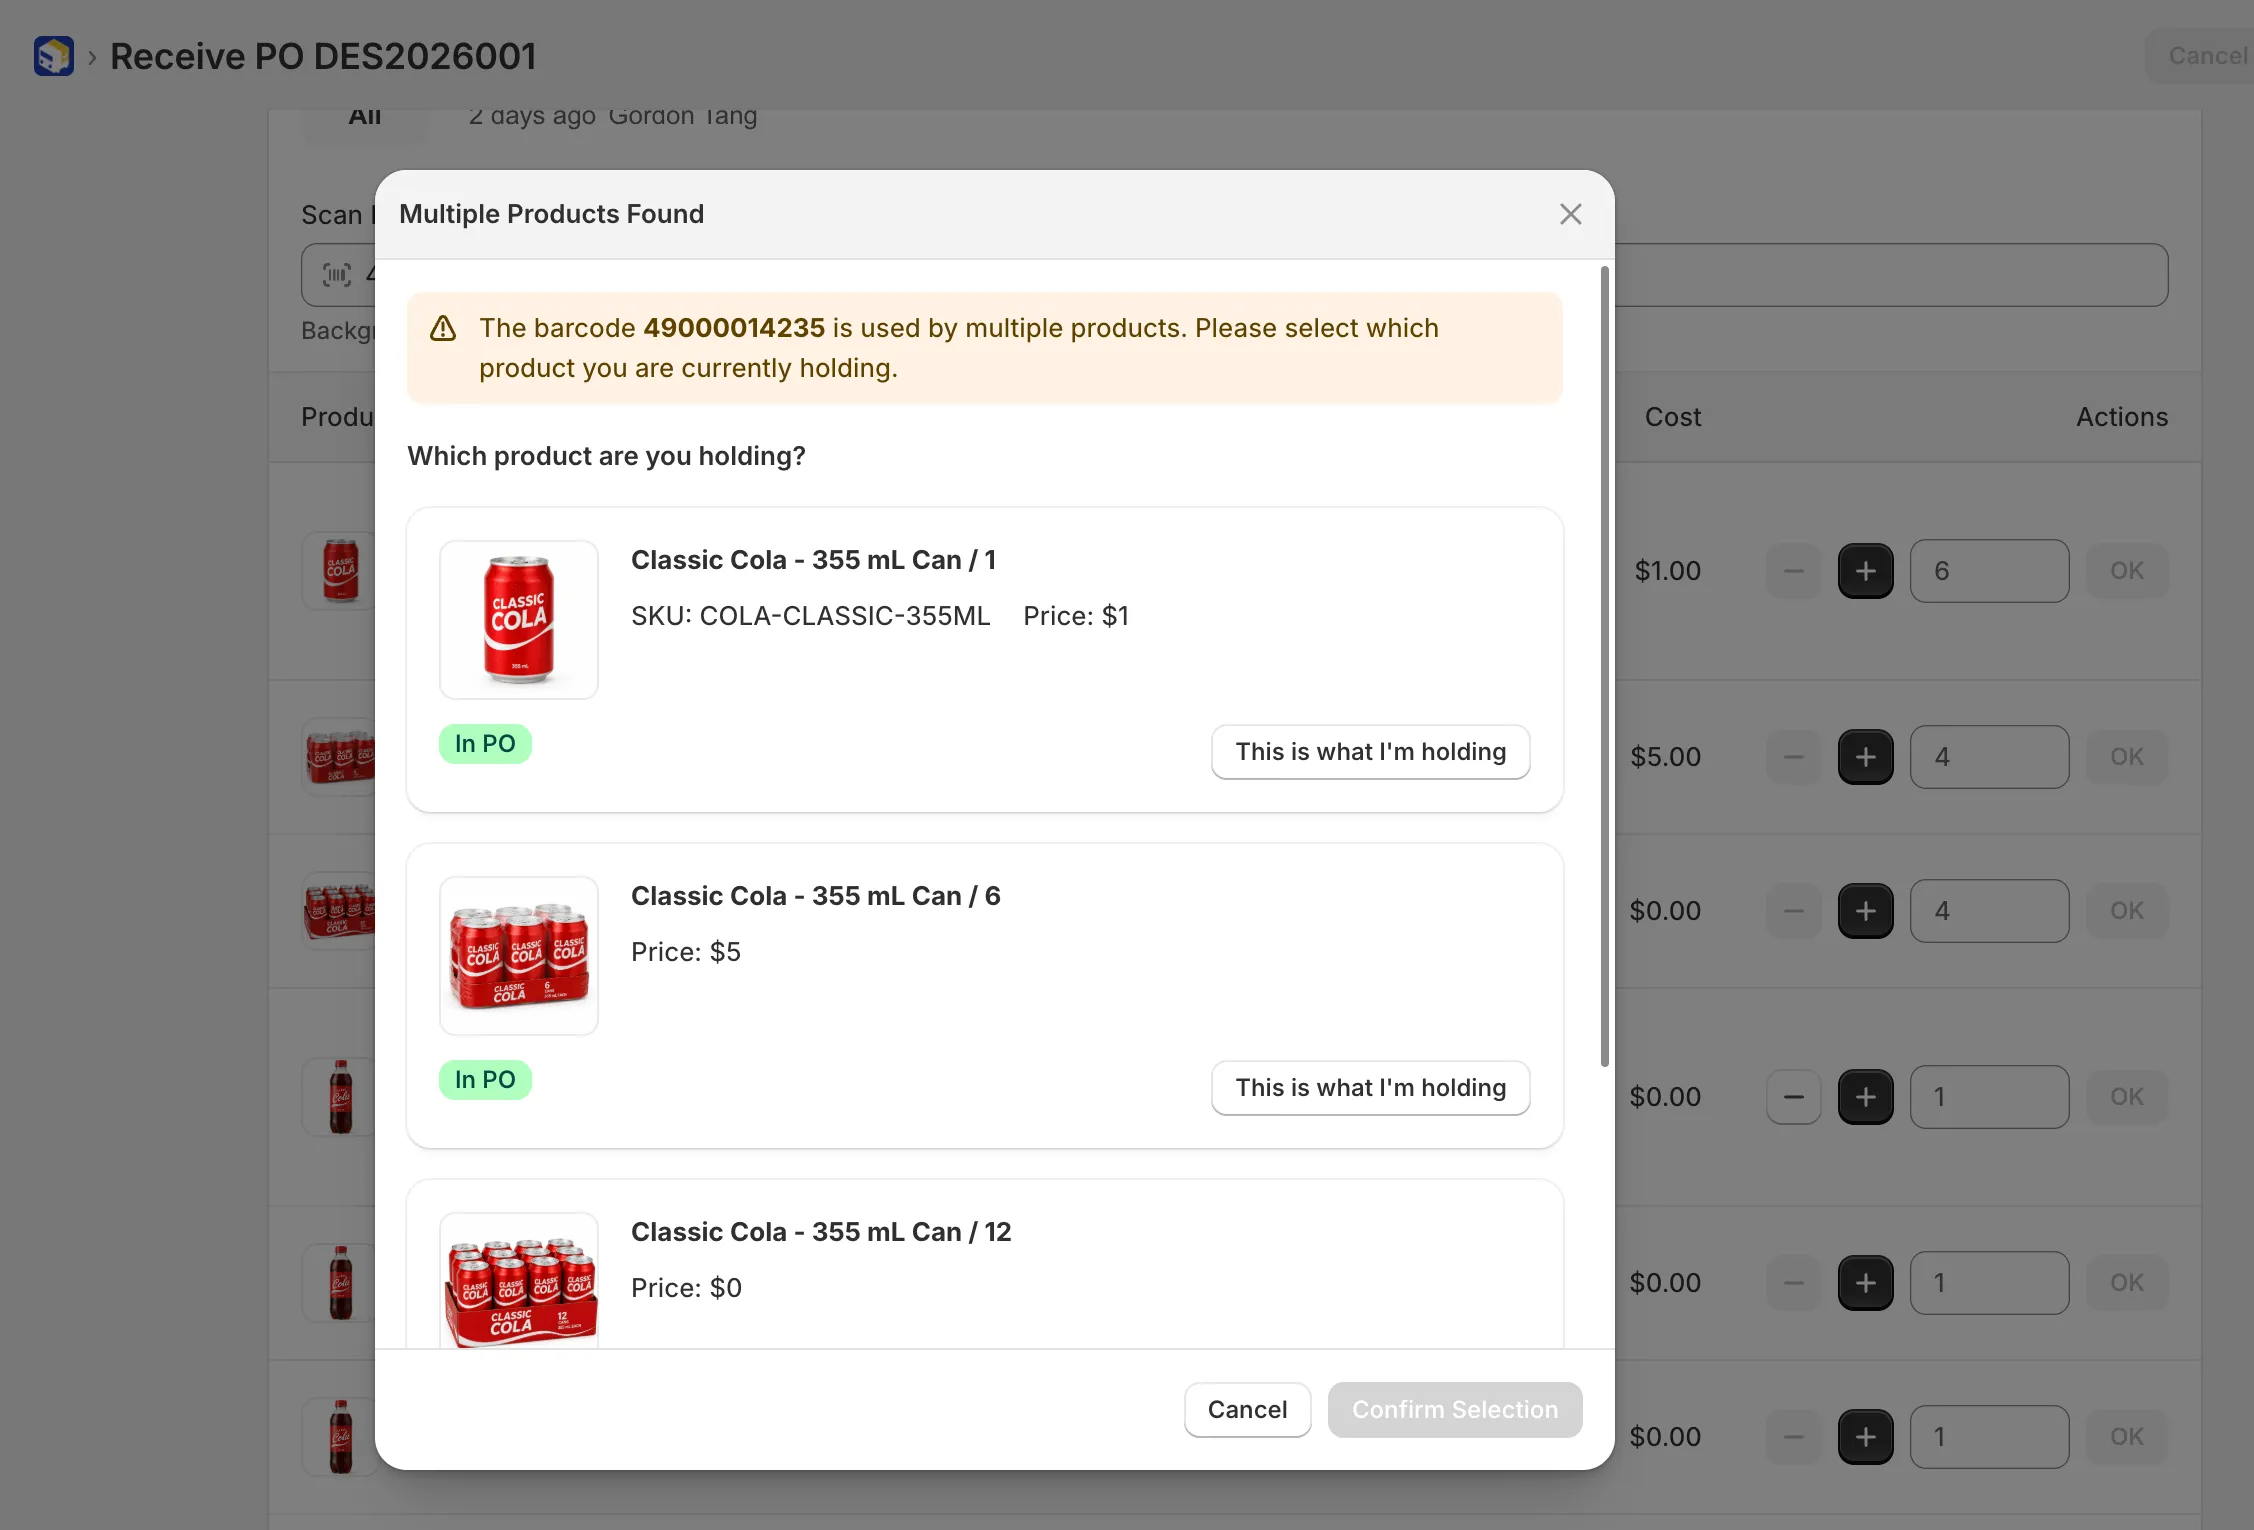This screenshot has width=2254, height=1530.
Task: Click the Classic Cola - 355 mL Can / 12 title
Action: pos(821,1232)
